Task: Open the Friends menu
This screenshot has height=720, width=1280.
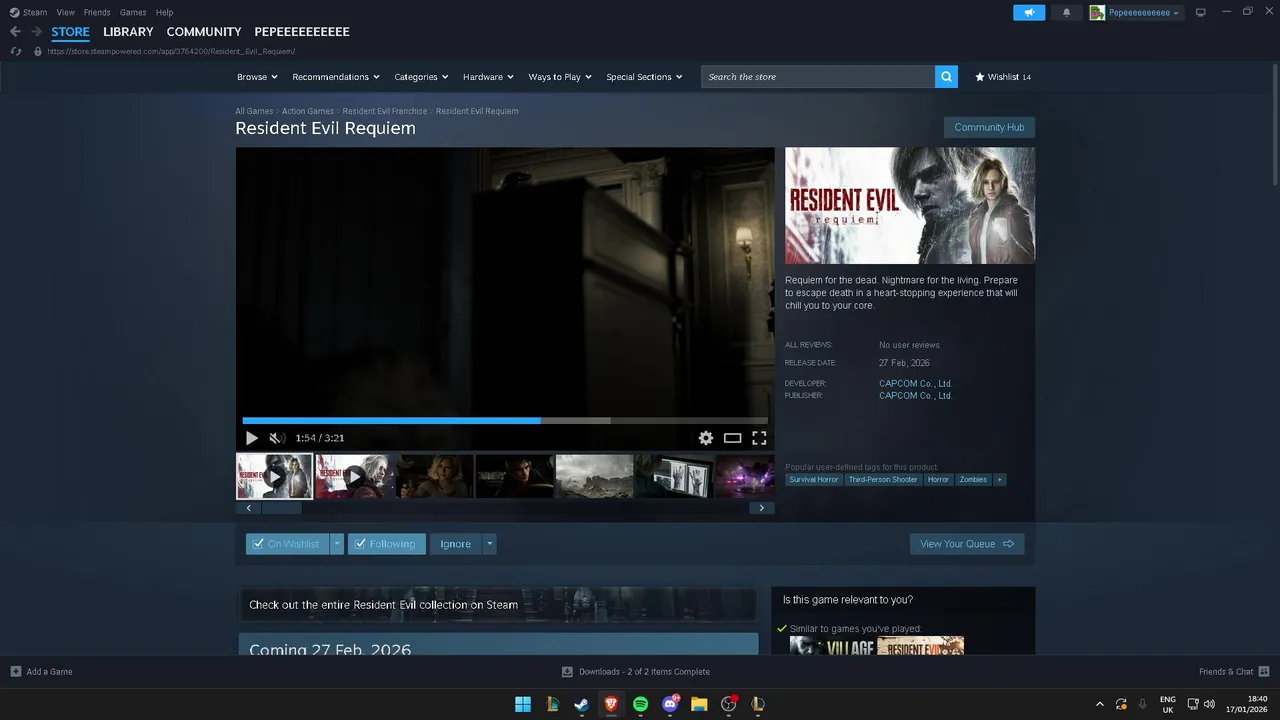Action: (x=97, y=12)
